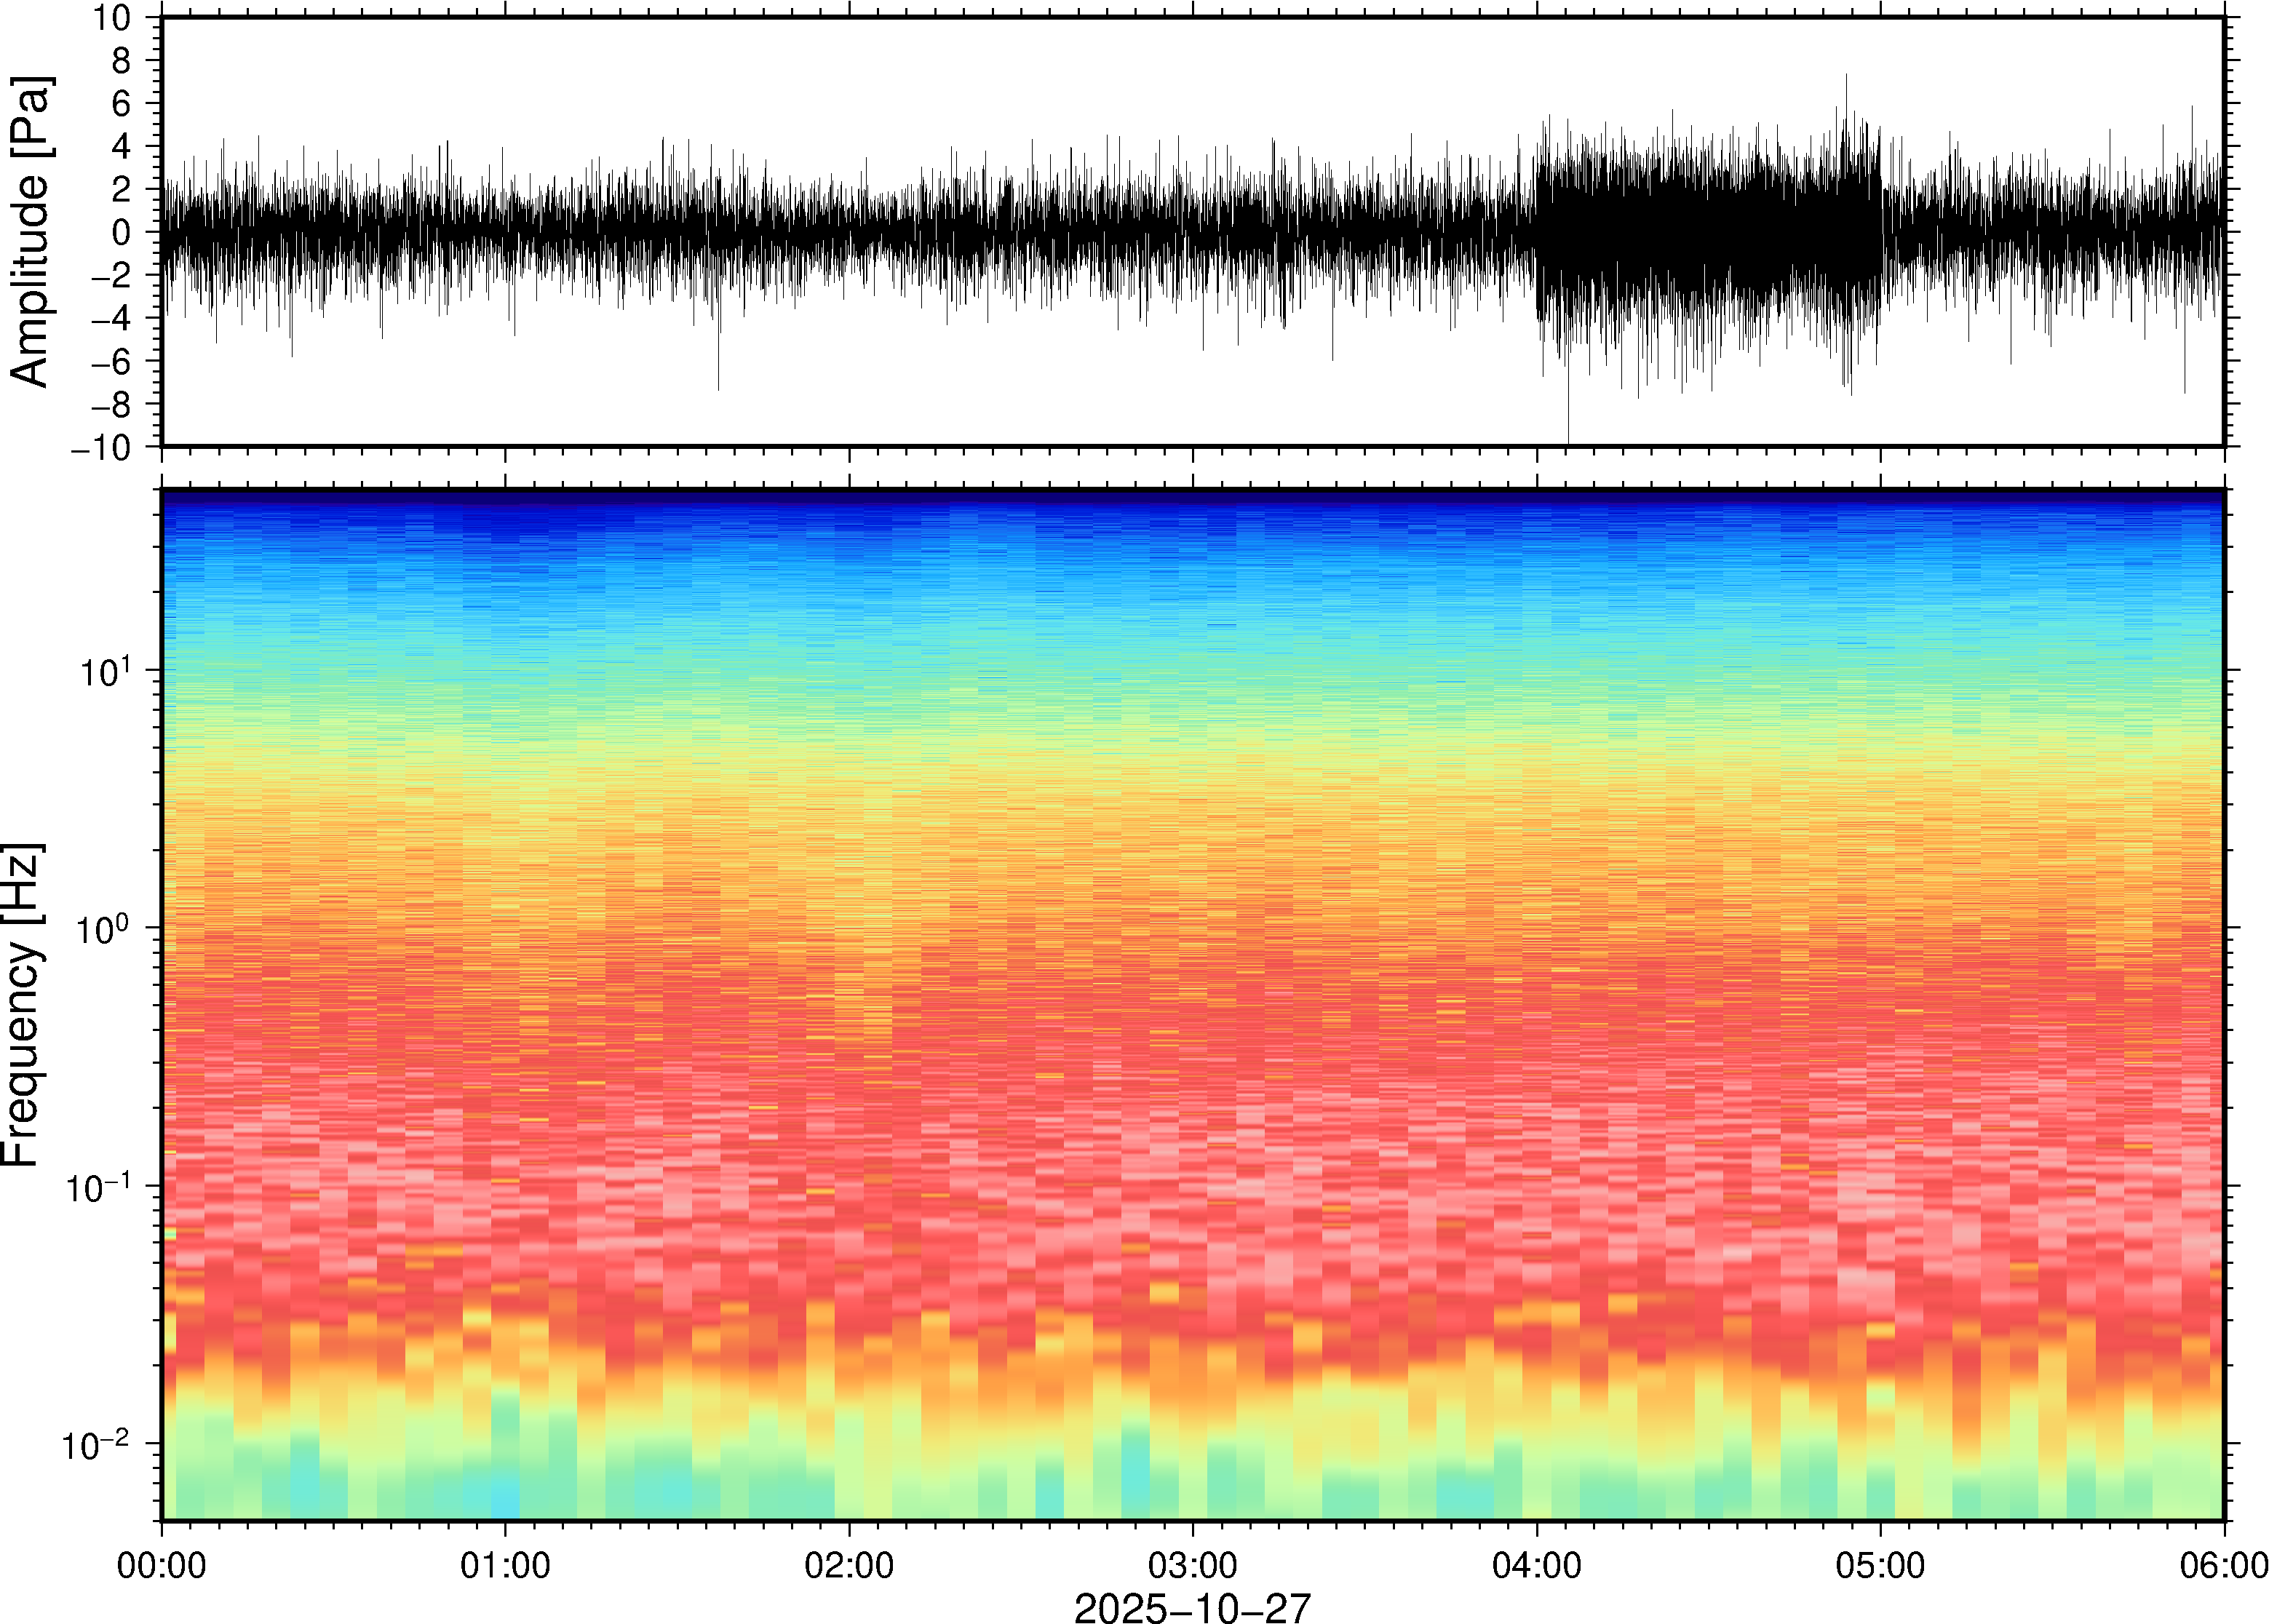
Task: Click the 6 amplitude tick label
Action: click(x=121, y=103)
